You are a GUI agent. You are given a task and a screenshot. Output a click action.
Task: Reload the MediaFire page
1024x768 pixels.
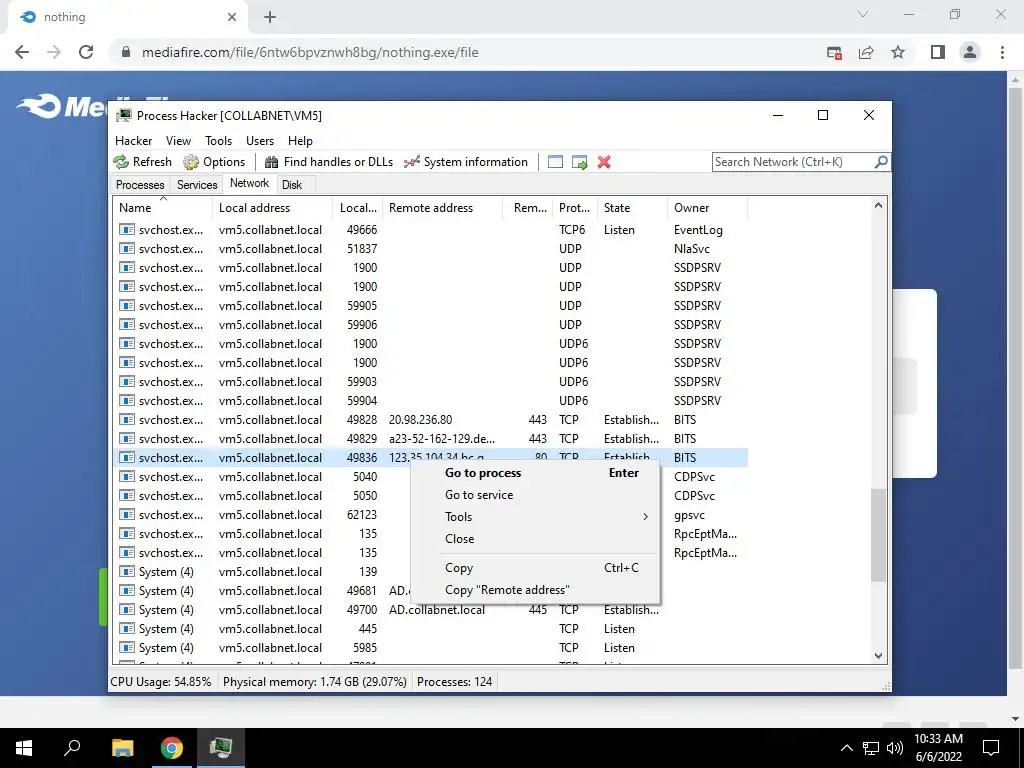(x=86, y=52)
